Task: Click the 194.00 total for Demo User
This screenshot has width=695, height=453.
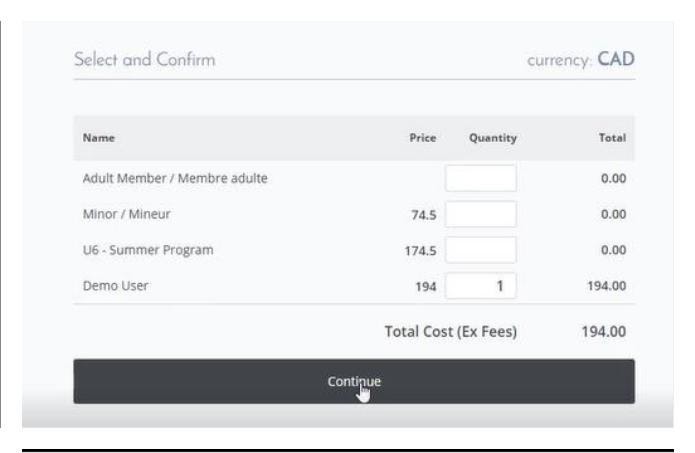Action: pos(606,286)
